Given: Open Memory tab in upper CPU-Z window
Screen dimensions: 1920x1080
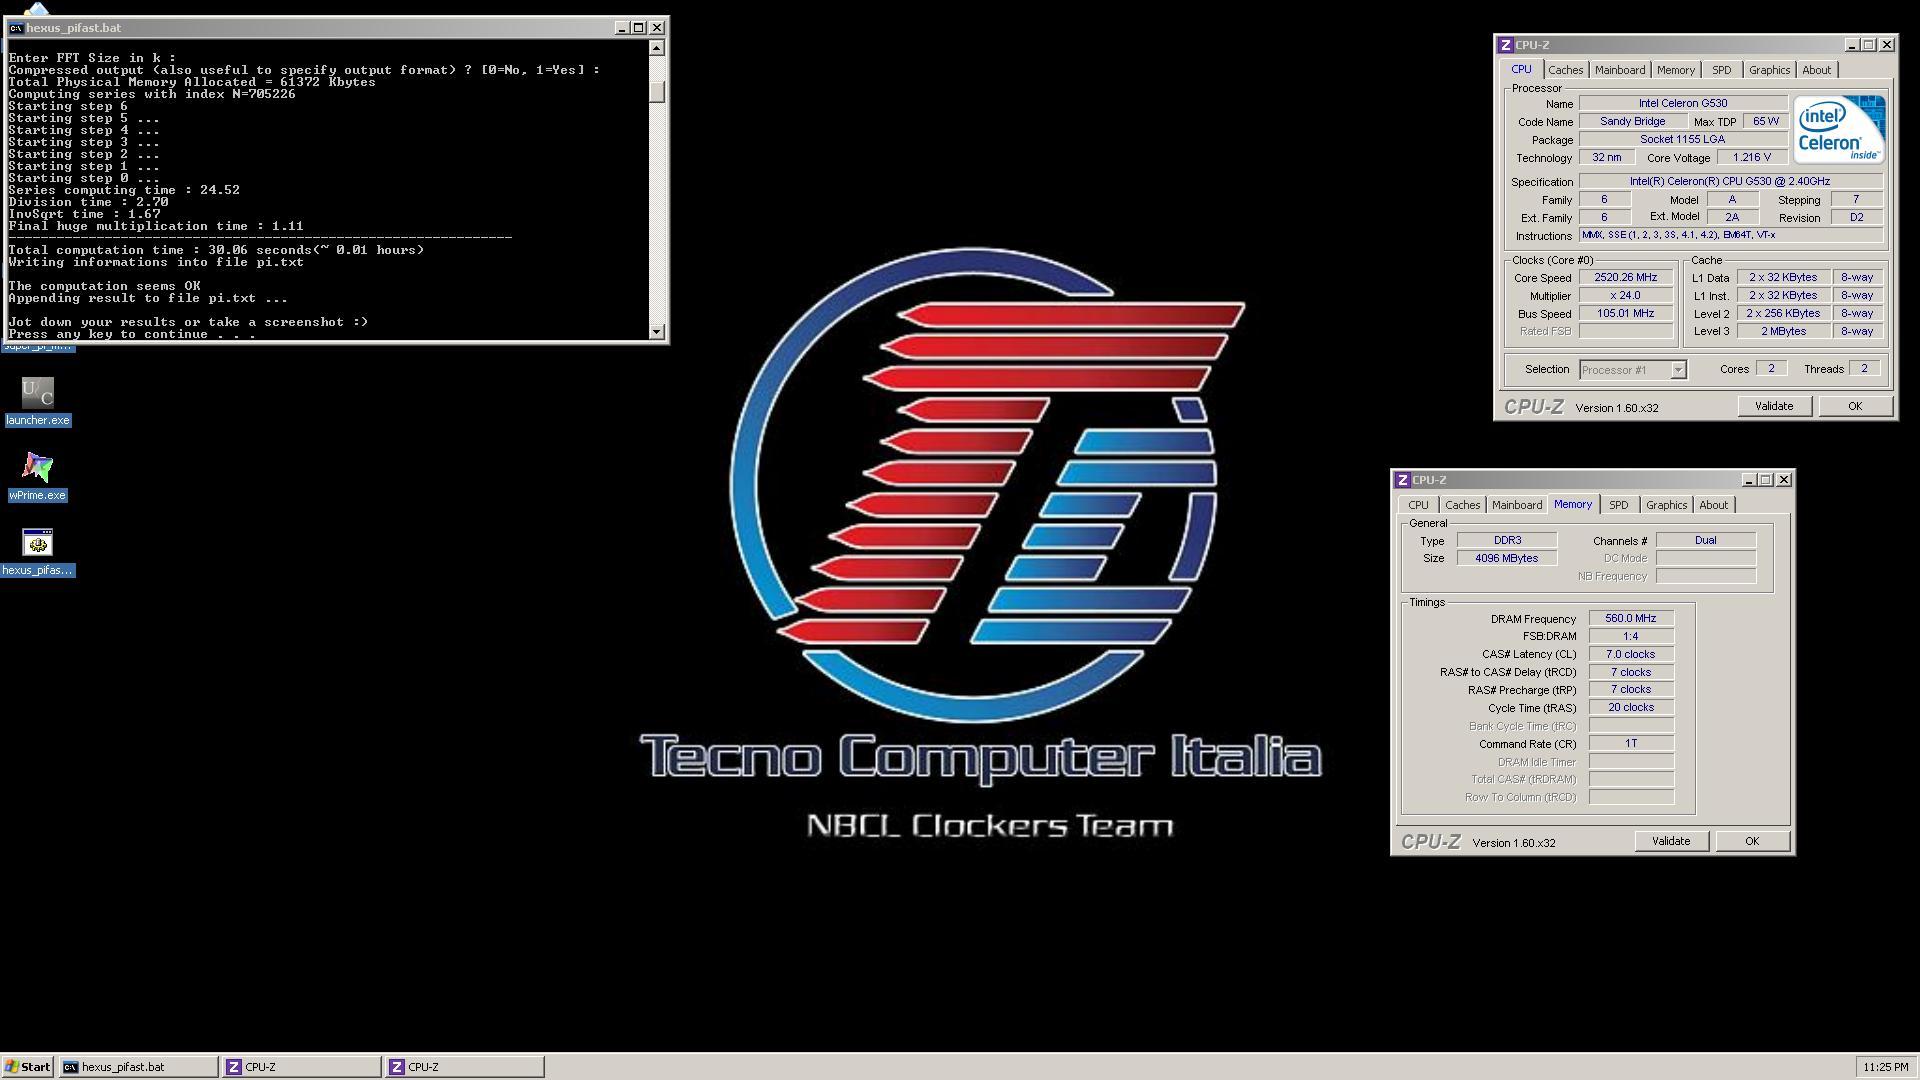Looking at the screenshot, I should pos(1676,70).
